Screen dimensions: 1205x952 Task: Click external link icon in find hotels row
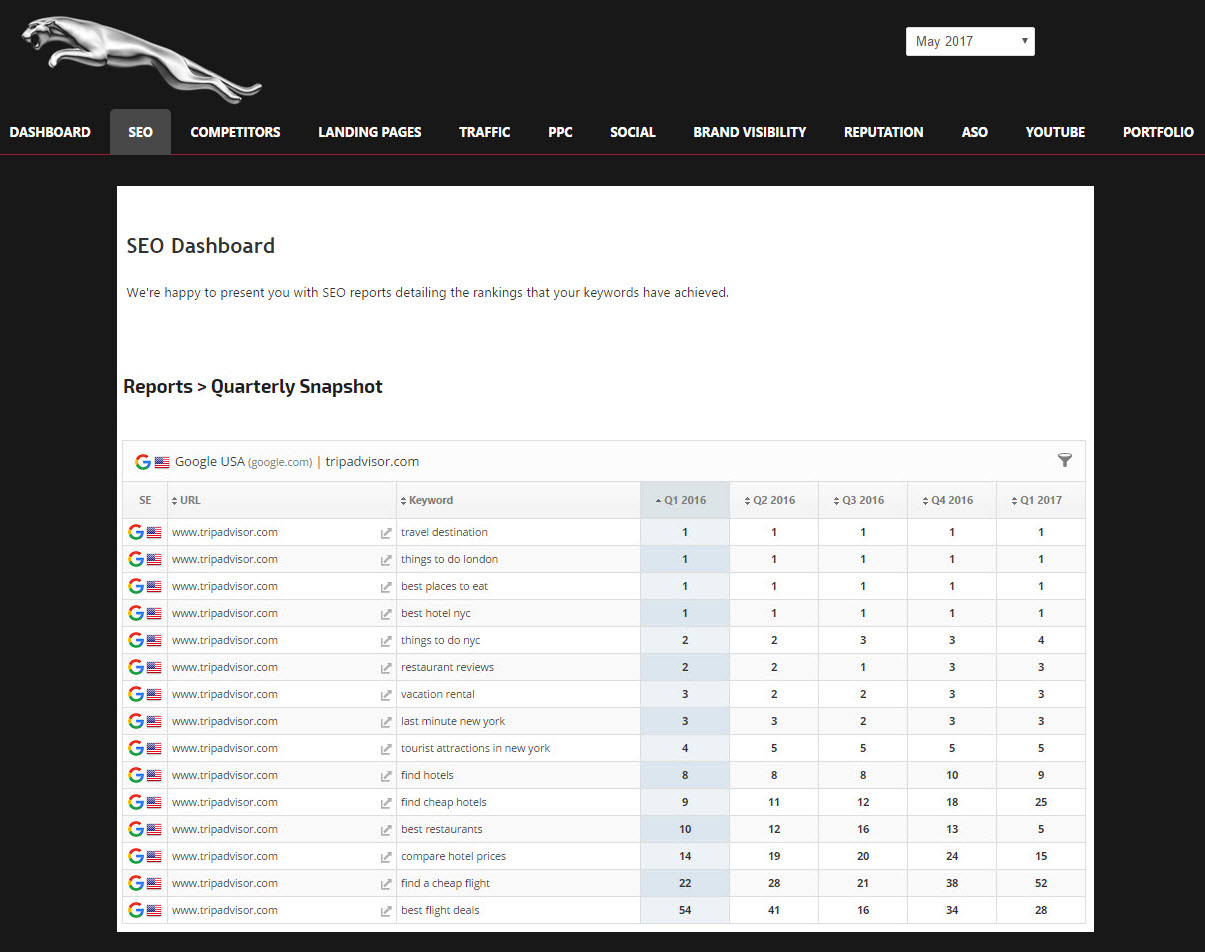pos(386,776)
